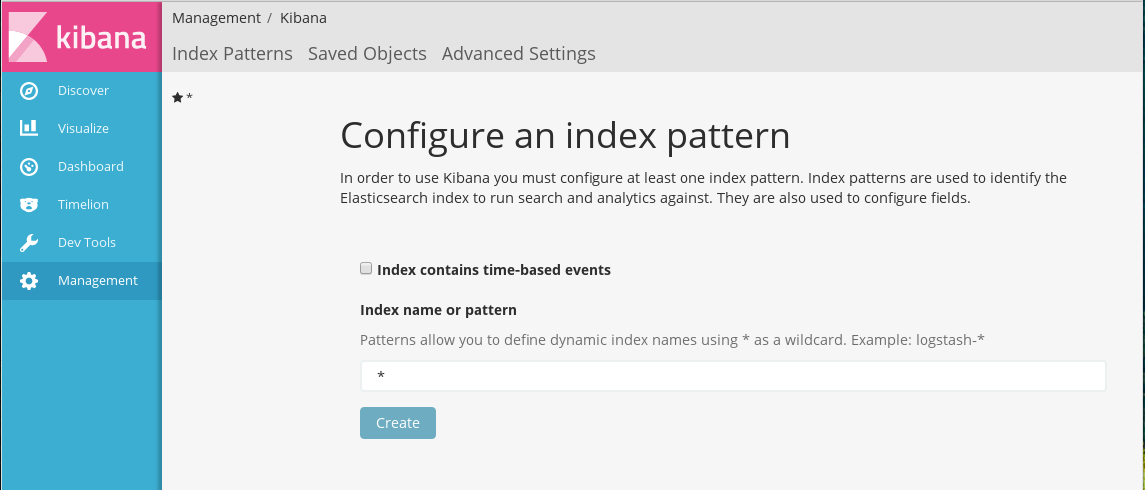The image size is (1145, 490).
Task: Open Dashboard from sidebar
Action: (x=81, y=166)
